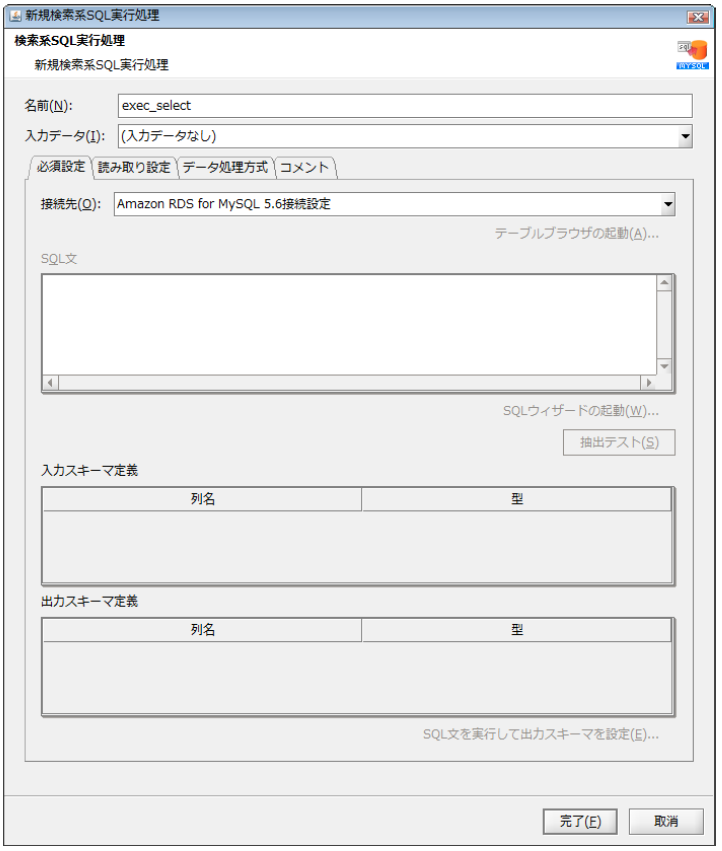
Task: Click the 名前 field containing exec_select
Action: (x=405, y=106)
